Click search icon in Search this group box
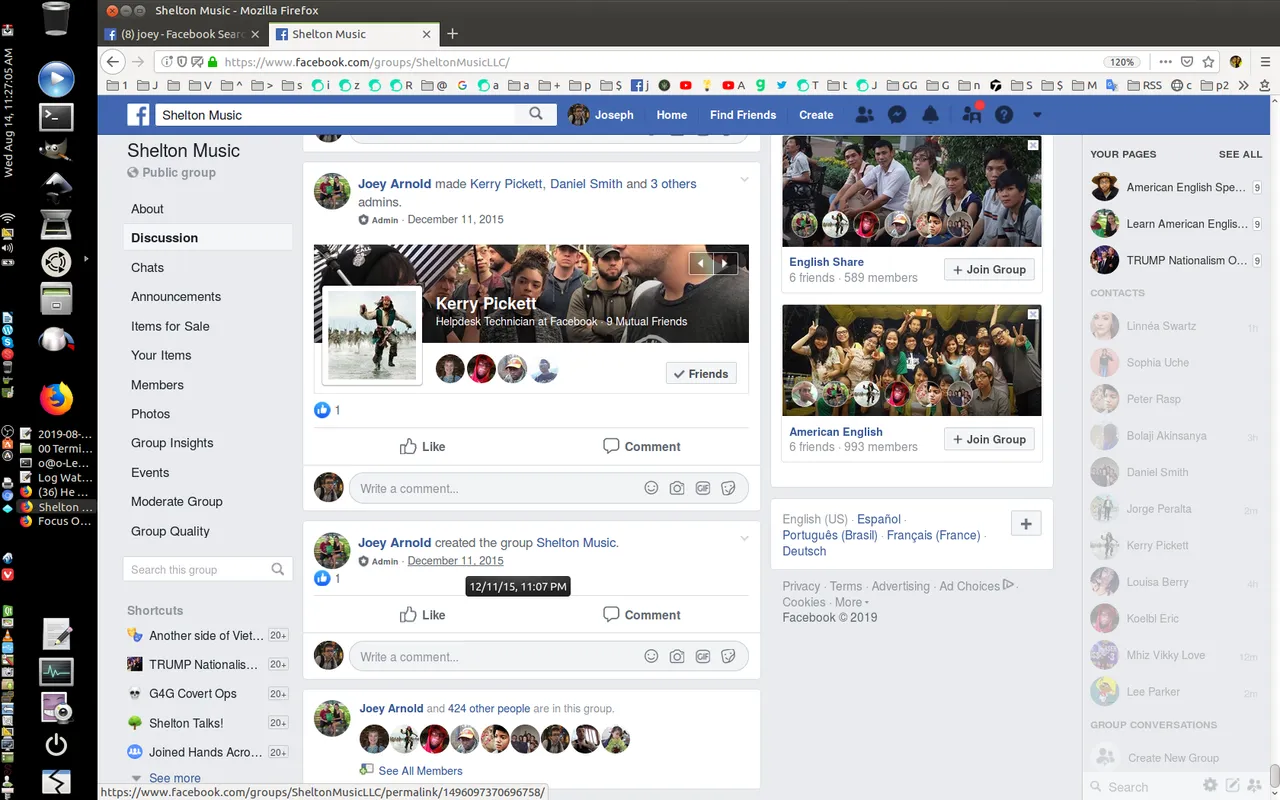This screenshot has width=1280, height=800. pos(277,569)
